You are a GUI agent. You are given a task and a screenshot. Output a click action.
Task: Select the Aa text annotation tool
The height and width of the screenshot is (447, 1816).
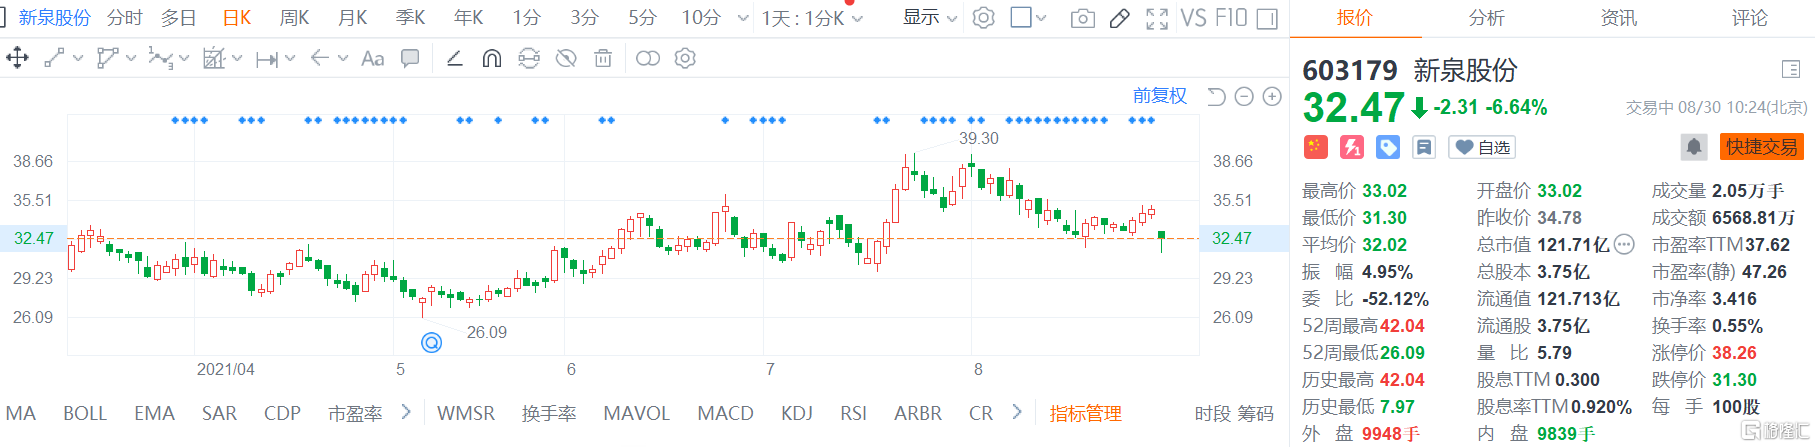coord(372,58)
